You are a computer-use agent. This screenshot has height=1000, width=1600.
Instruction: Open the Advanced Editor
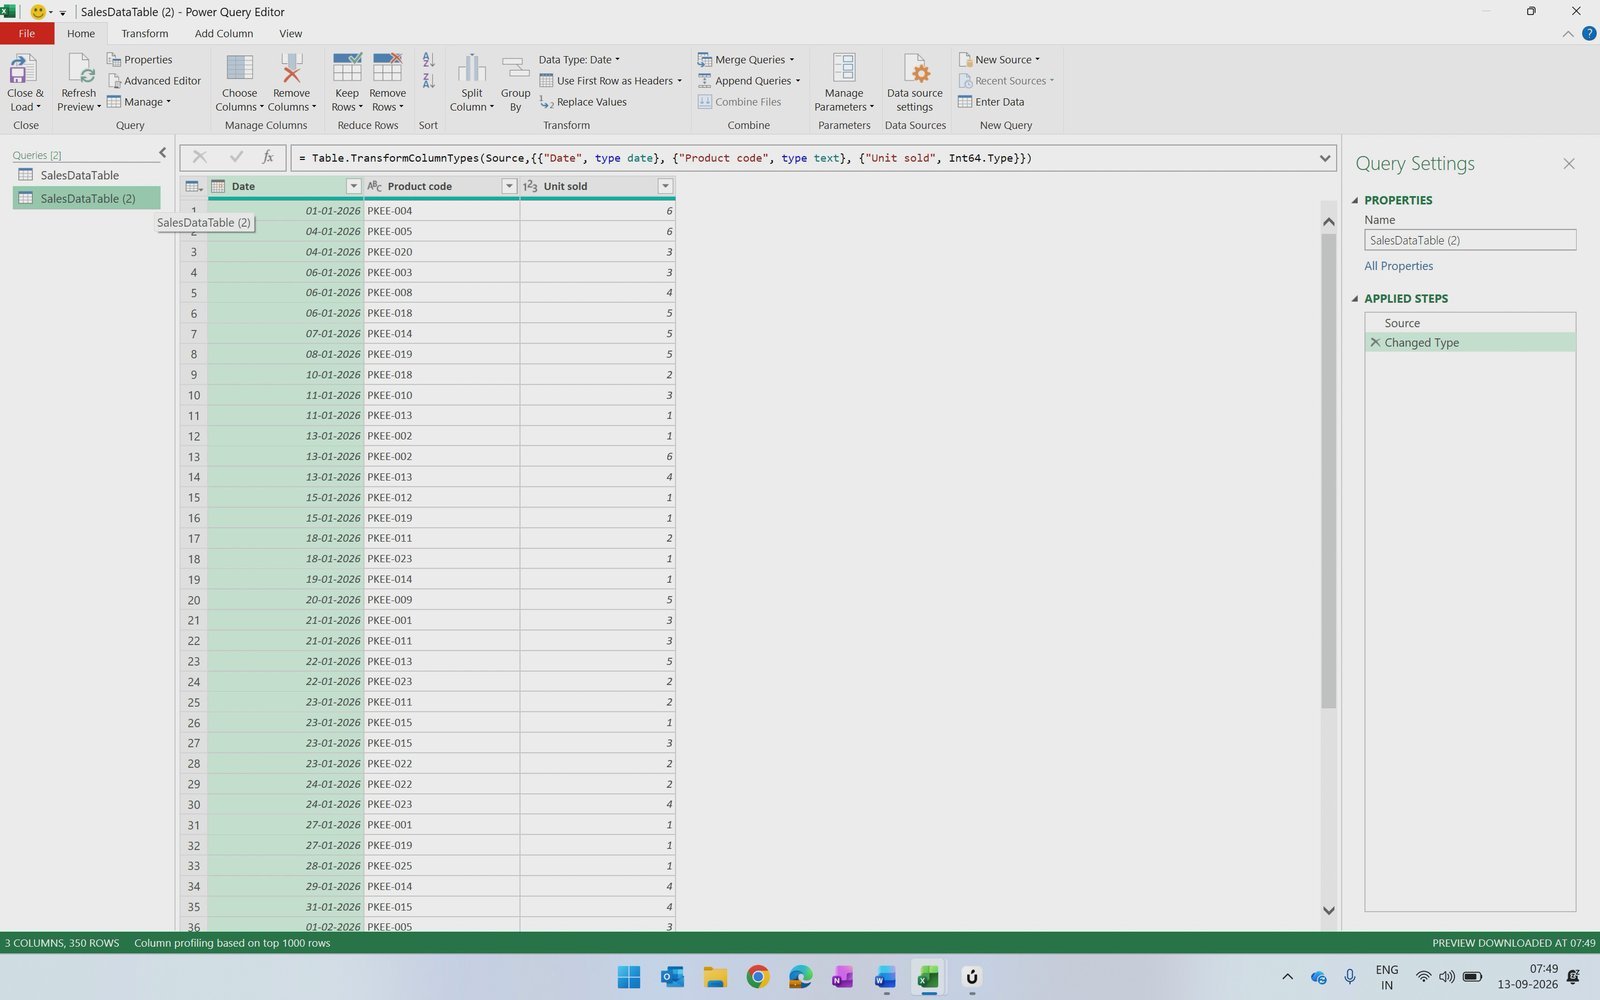[x=155, y=81]
